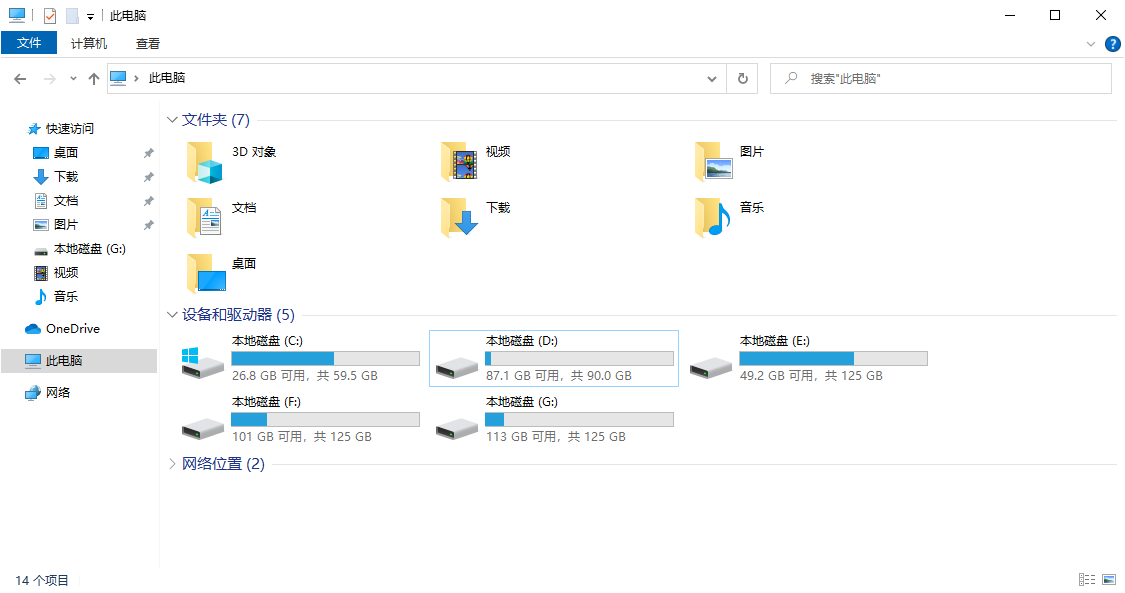The height and width of the screenshot is (593, 1125).
Task: Go up one level with the up arrow
Action: pyautogui.click(x=93, y=79)
